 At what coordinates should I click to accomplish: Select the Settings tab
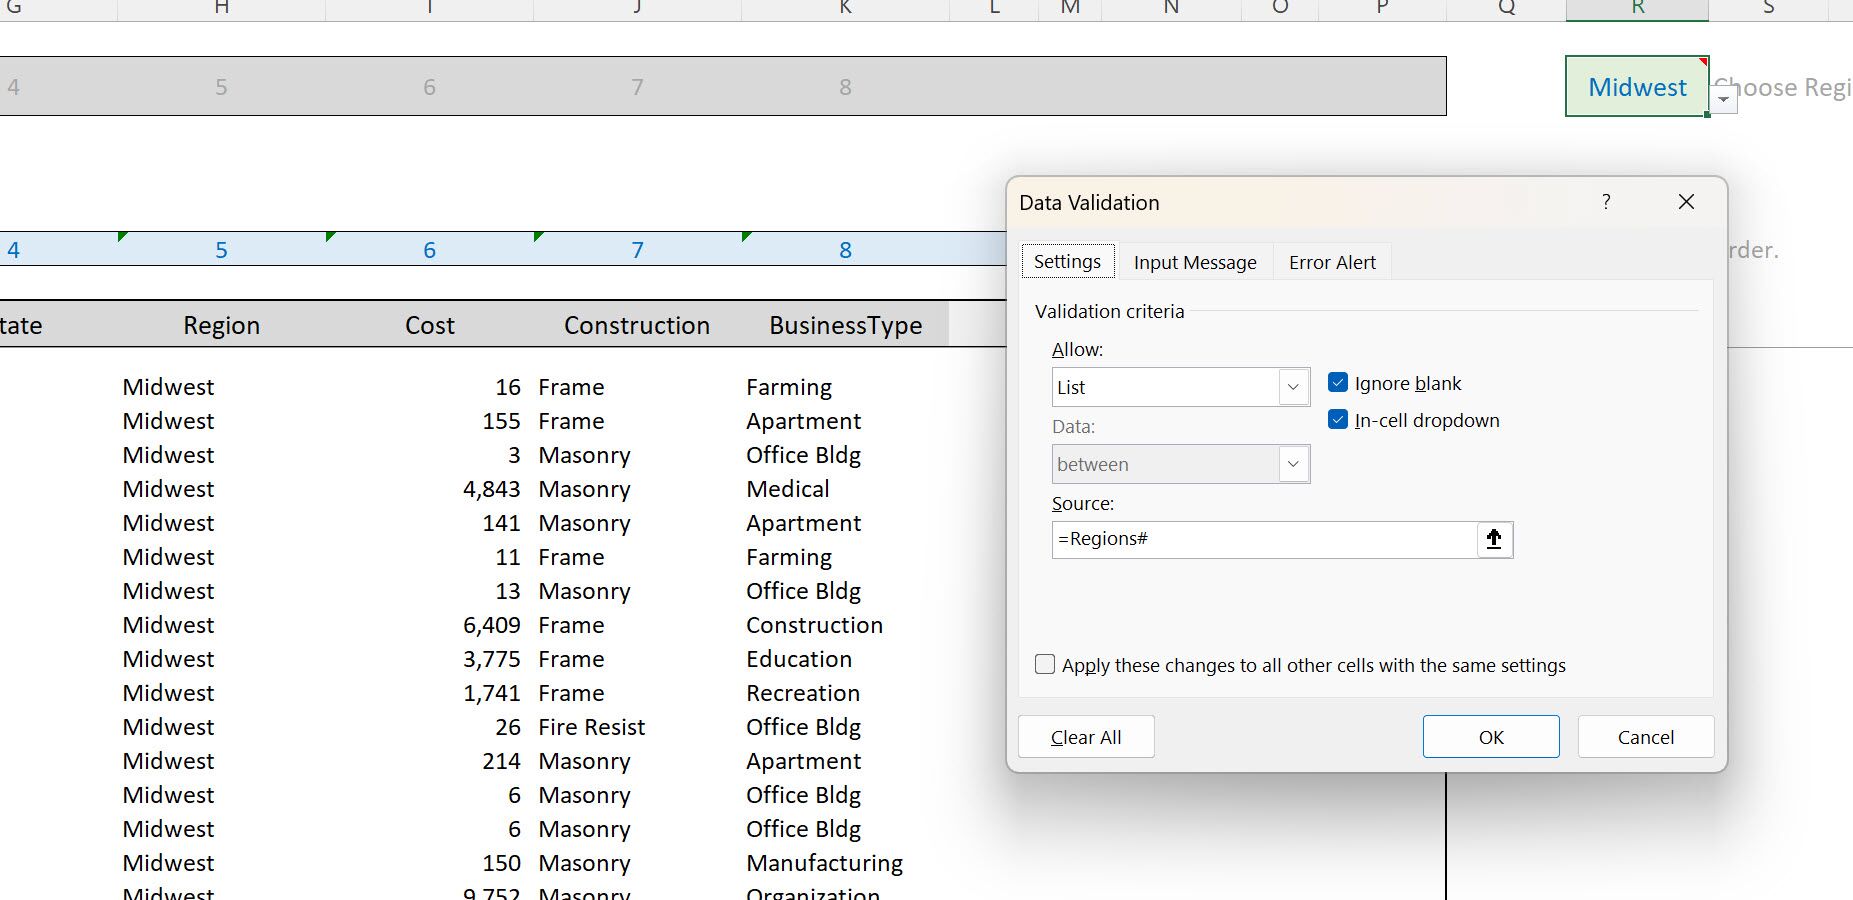pos(1067,260)
